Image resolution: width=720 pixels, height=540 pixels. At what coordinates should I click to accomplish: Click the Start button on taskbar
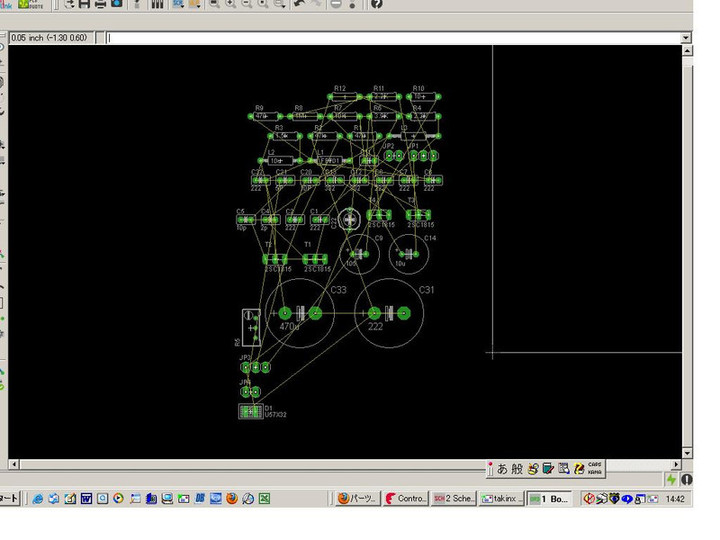(8, 498)
